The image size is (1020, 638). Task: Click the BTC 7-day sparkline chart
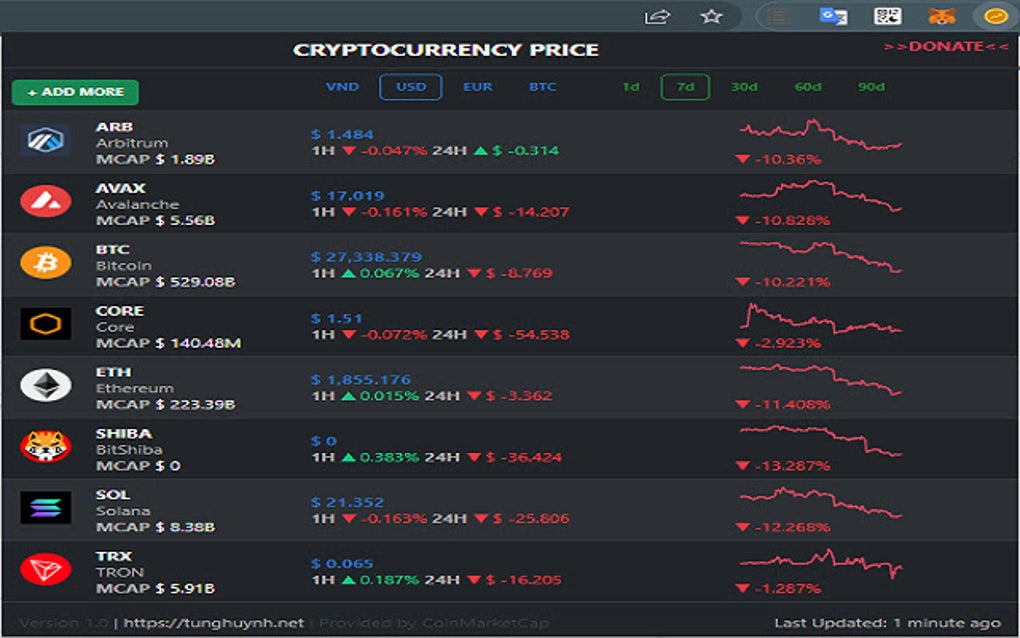(x=821, y=257)
